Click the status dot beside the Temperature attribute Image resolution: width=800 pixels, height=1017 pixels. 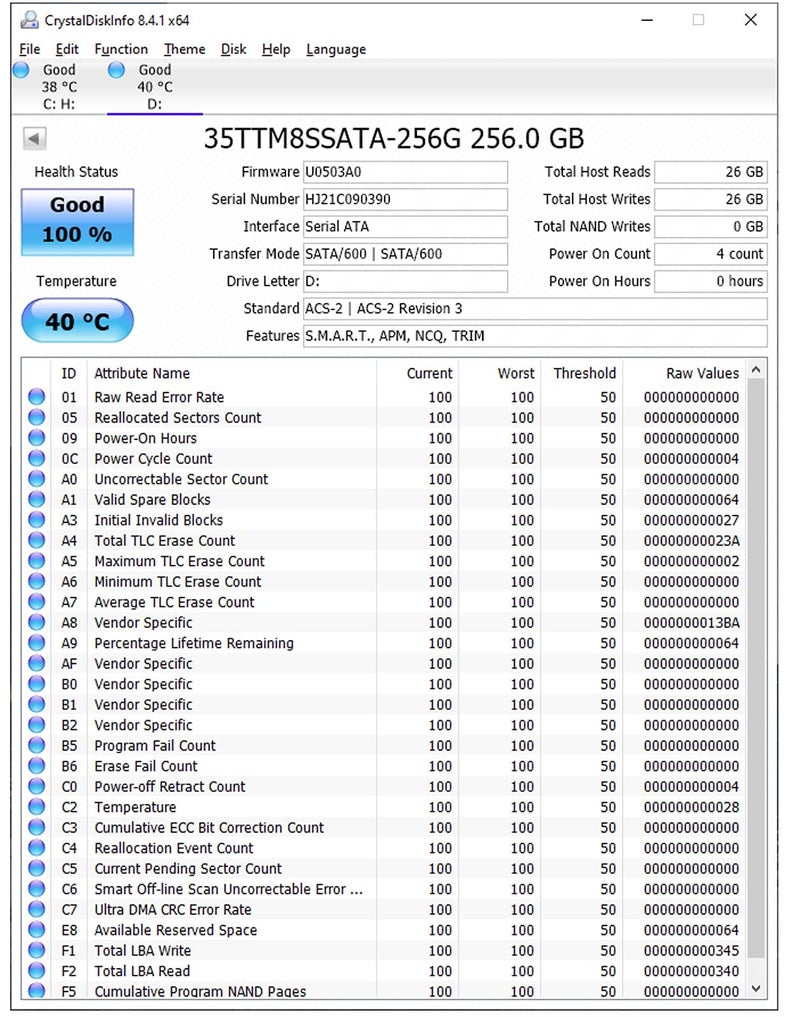[x=37, y=807]
